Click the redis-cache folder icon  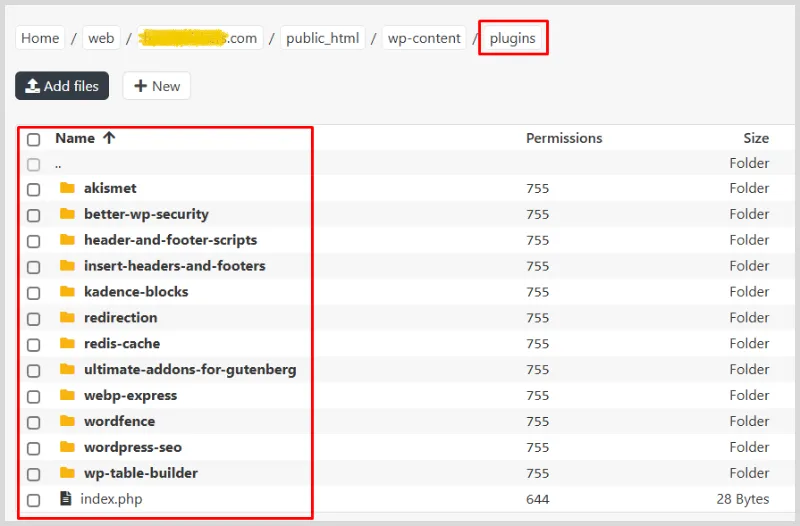[x=67, y=343]
